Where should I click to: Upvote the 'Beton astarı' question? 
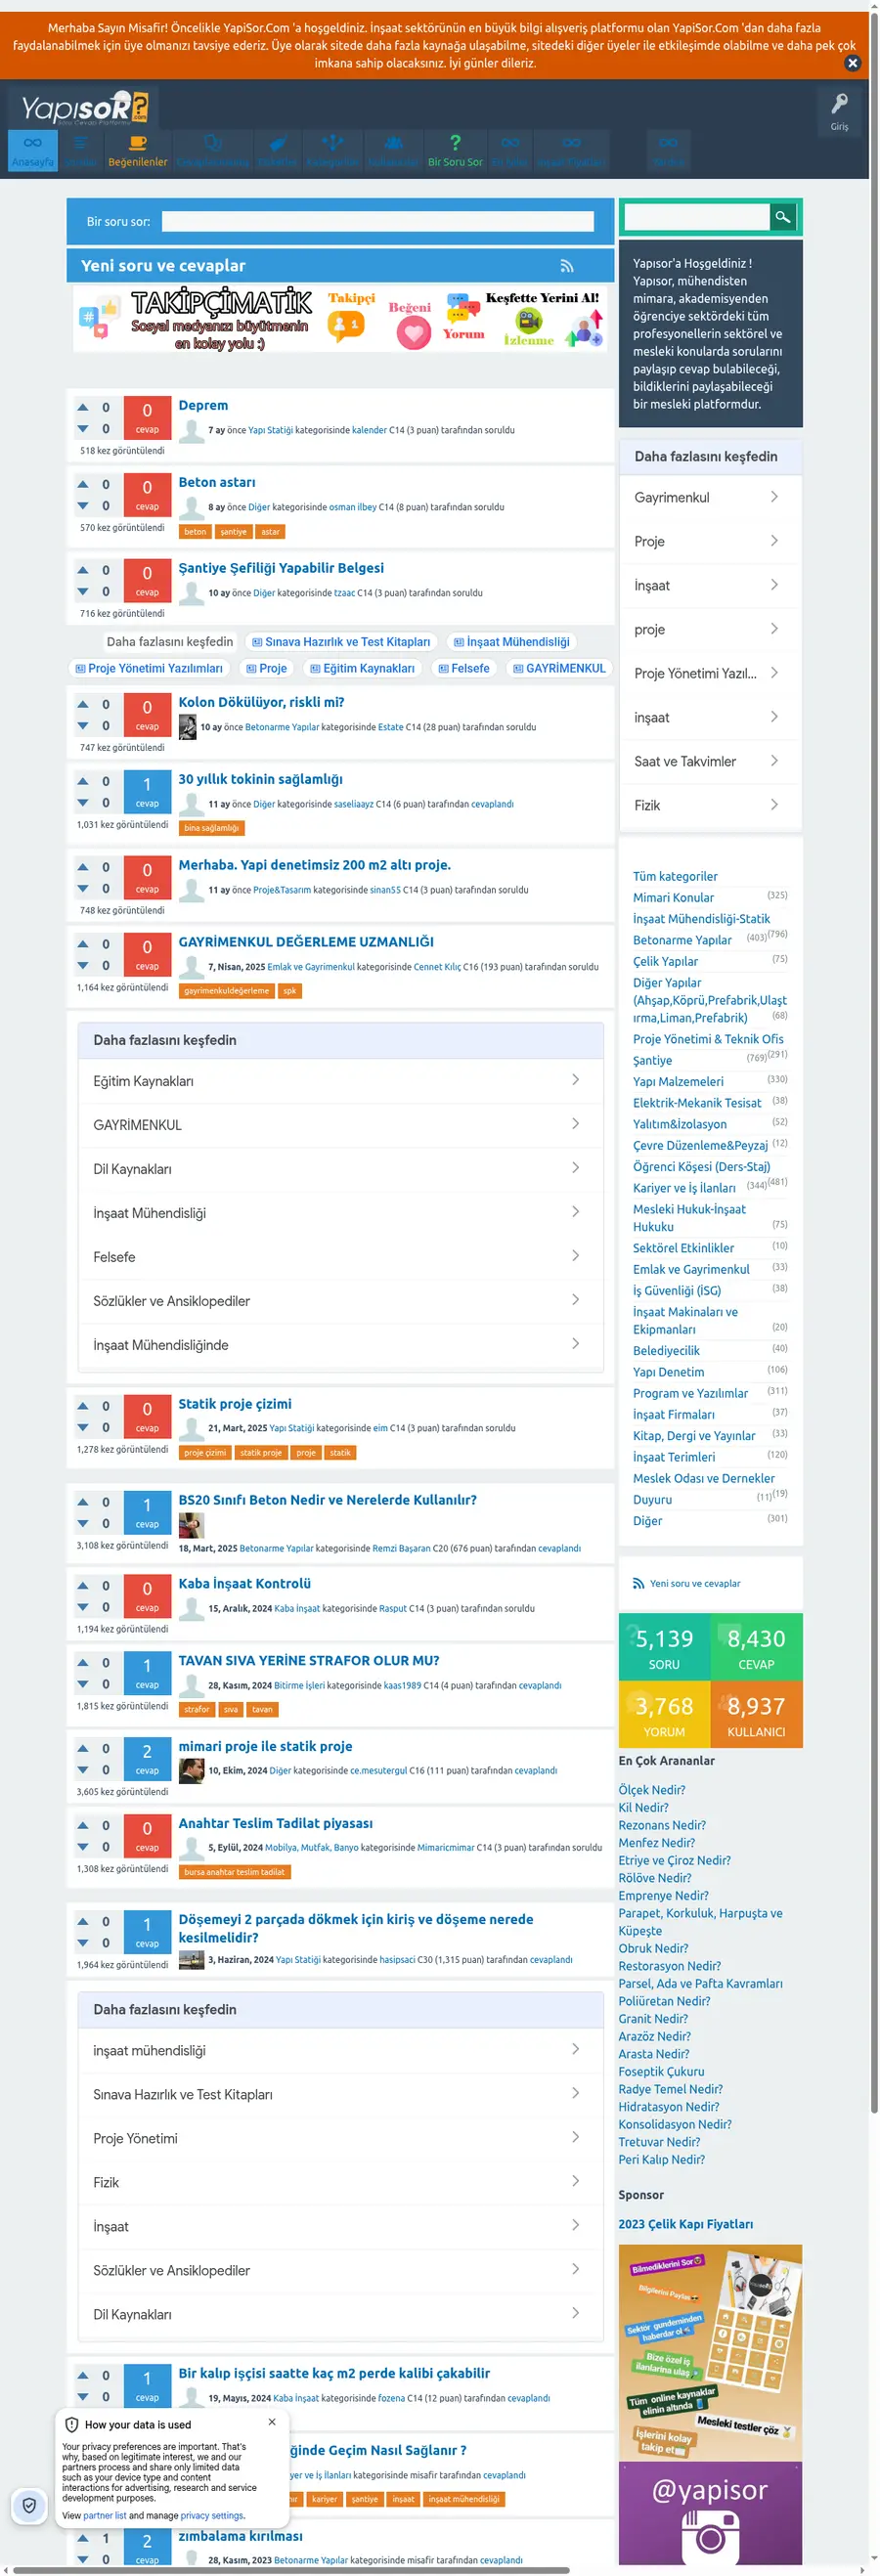[83, 484]
